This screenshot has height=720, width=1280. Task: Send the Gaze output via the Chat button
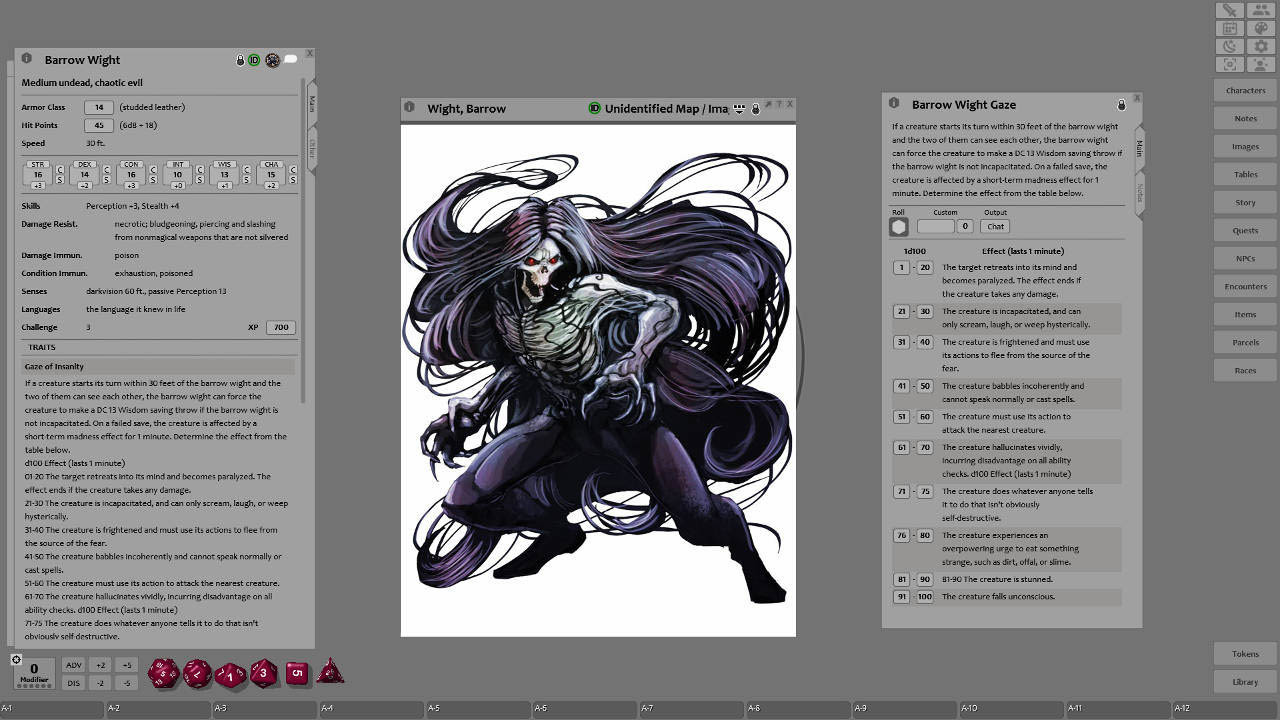(x=996, y=226)
